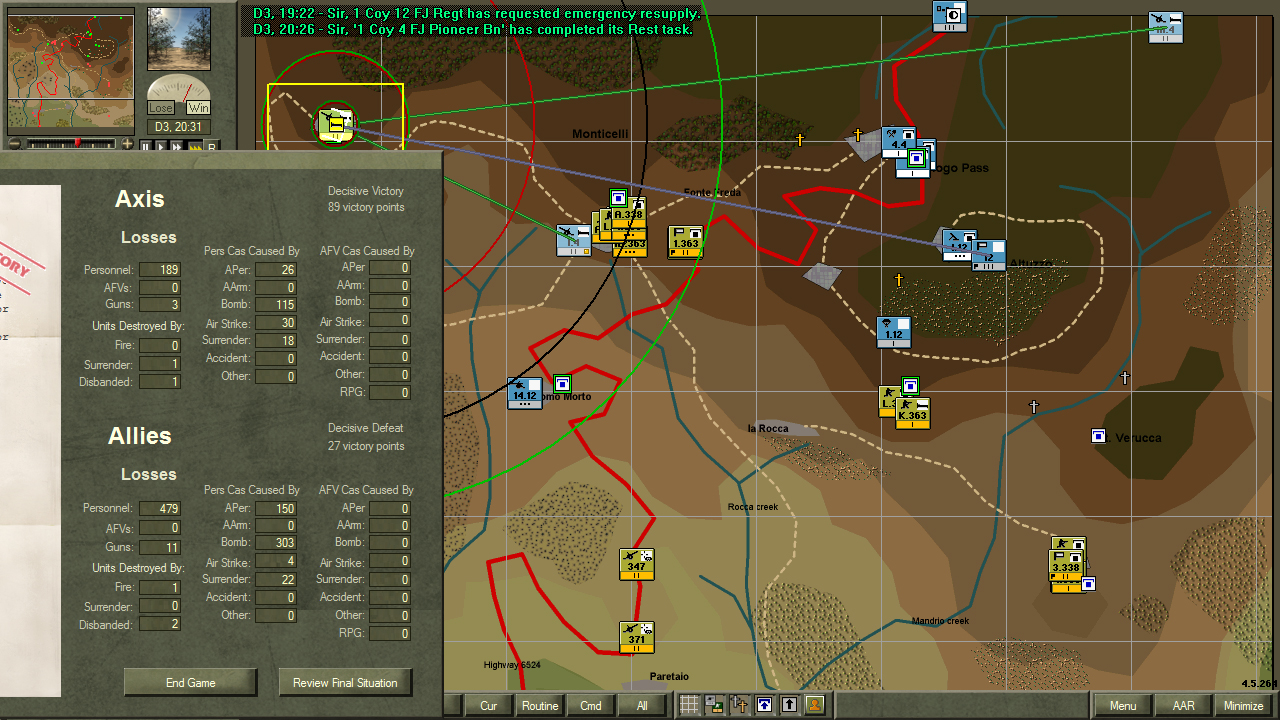Toggle the map grid display icon
The height and width of the screenshot is (720, 1280).
coord(689,705)
